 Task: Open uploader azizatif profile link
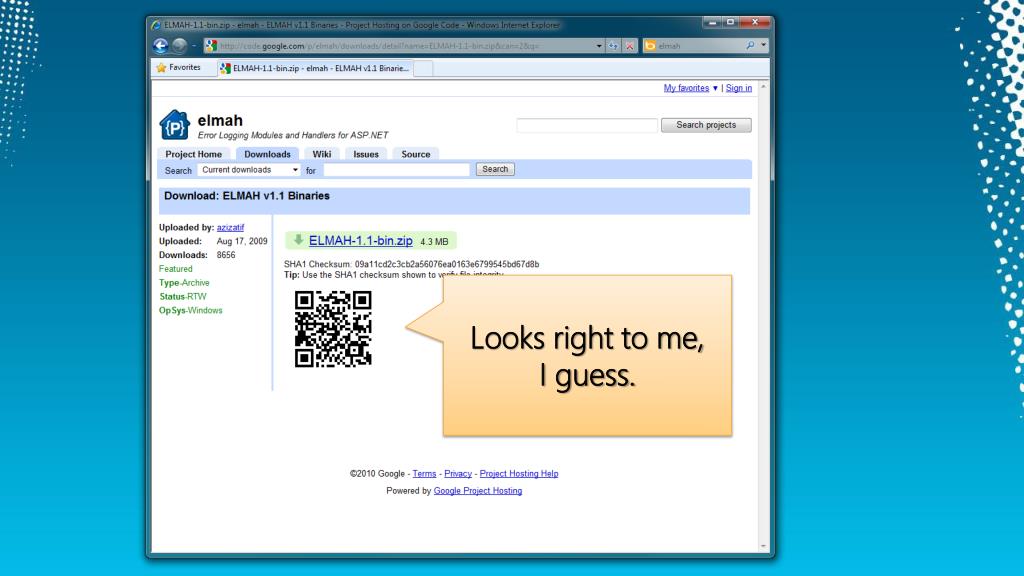click(231, 227)
